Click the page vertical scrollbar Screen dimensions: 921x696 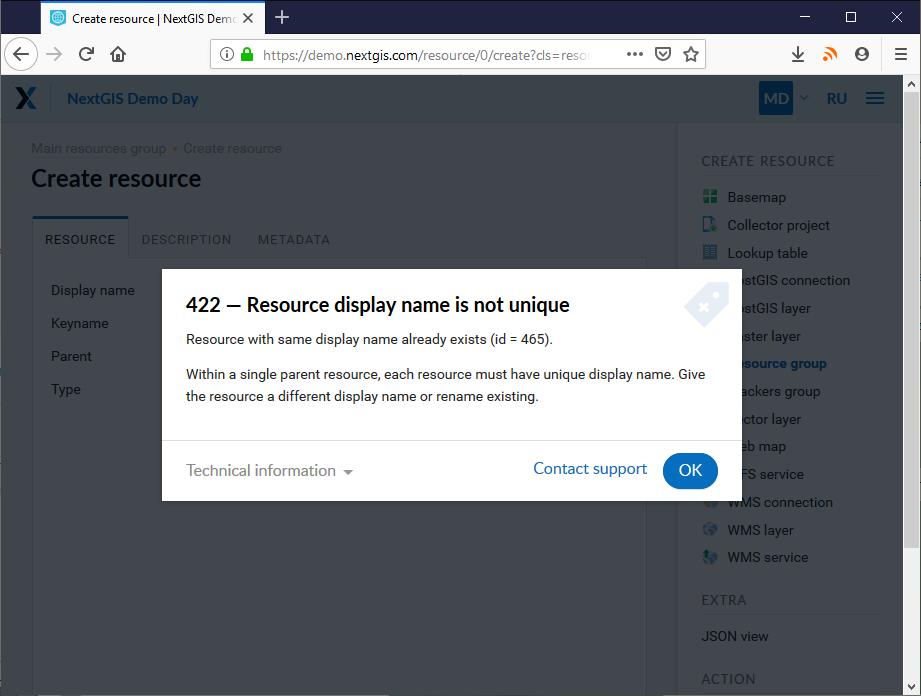911,320
